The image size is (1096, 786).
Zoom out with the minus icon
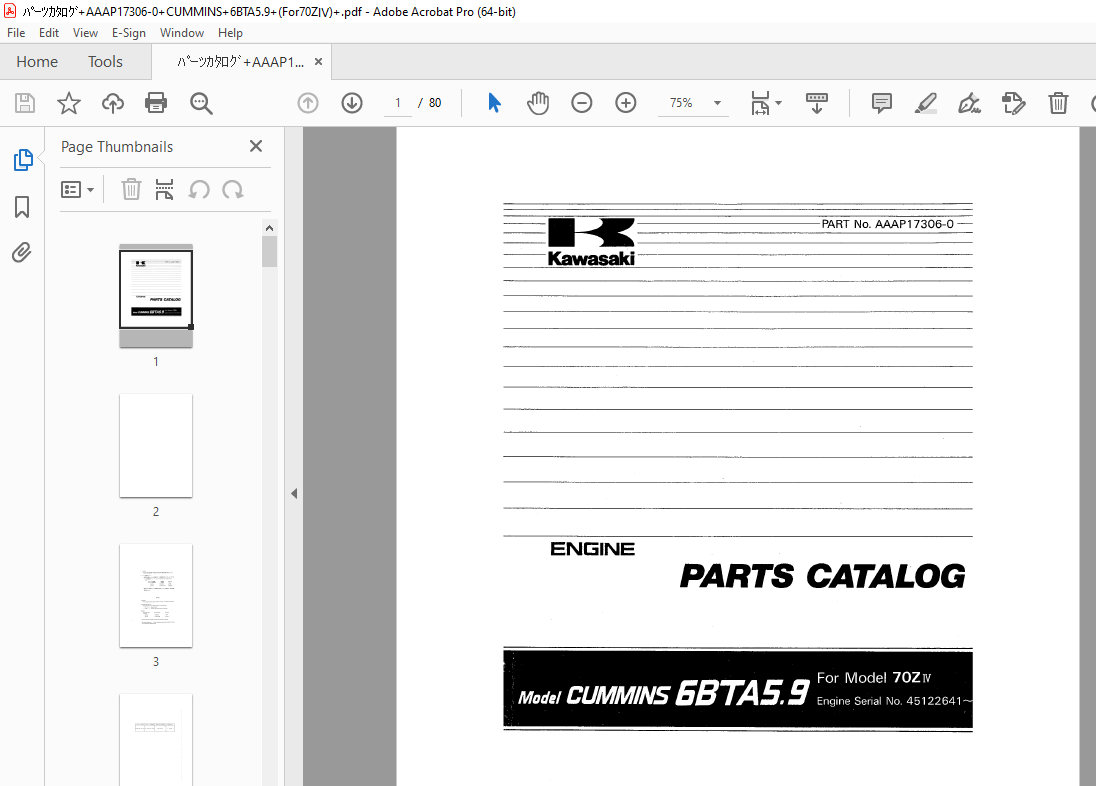582,103
